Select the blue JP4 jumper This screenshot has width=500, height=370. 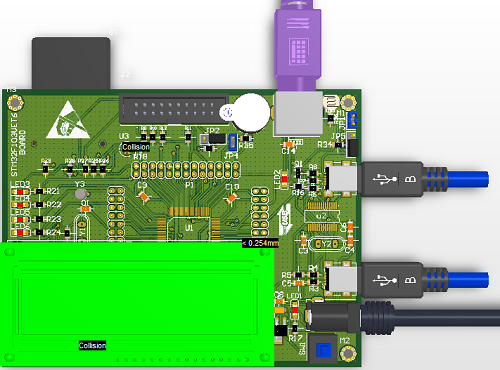coord(233,142)
